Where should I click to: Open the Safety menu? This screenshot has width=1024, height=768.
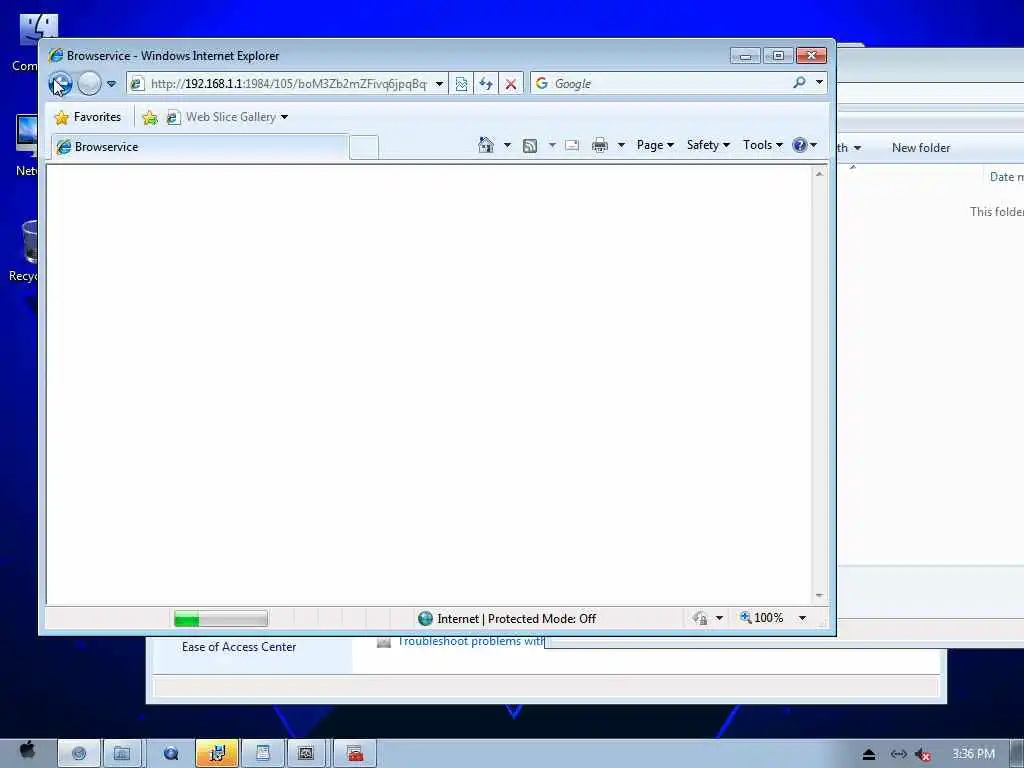click(708, 145)
